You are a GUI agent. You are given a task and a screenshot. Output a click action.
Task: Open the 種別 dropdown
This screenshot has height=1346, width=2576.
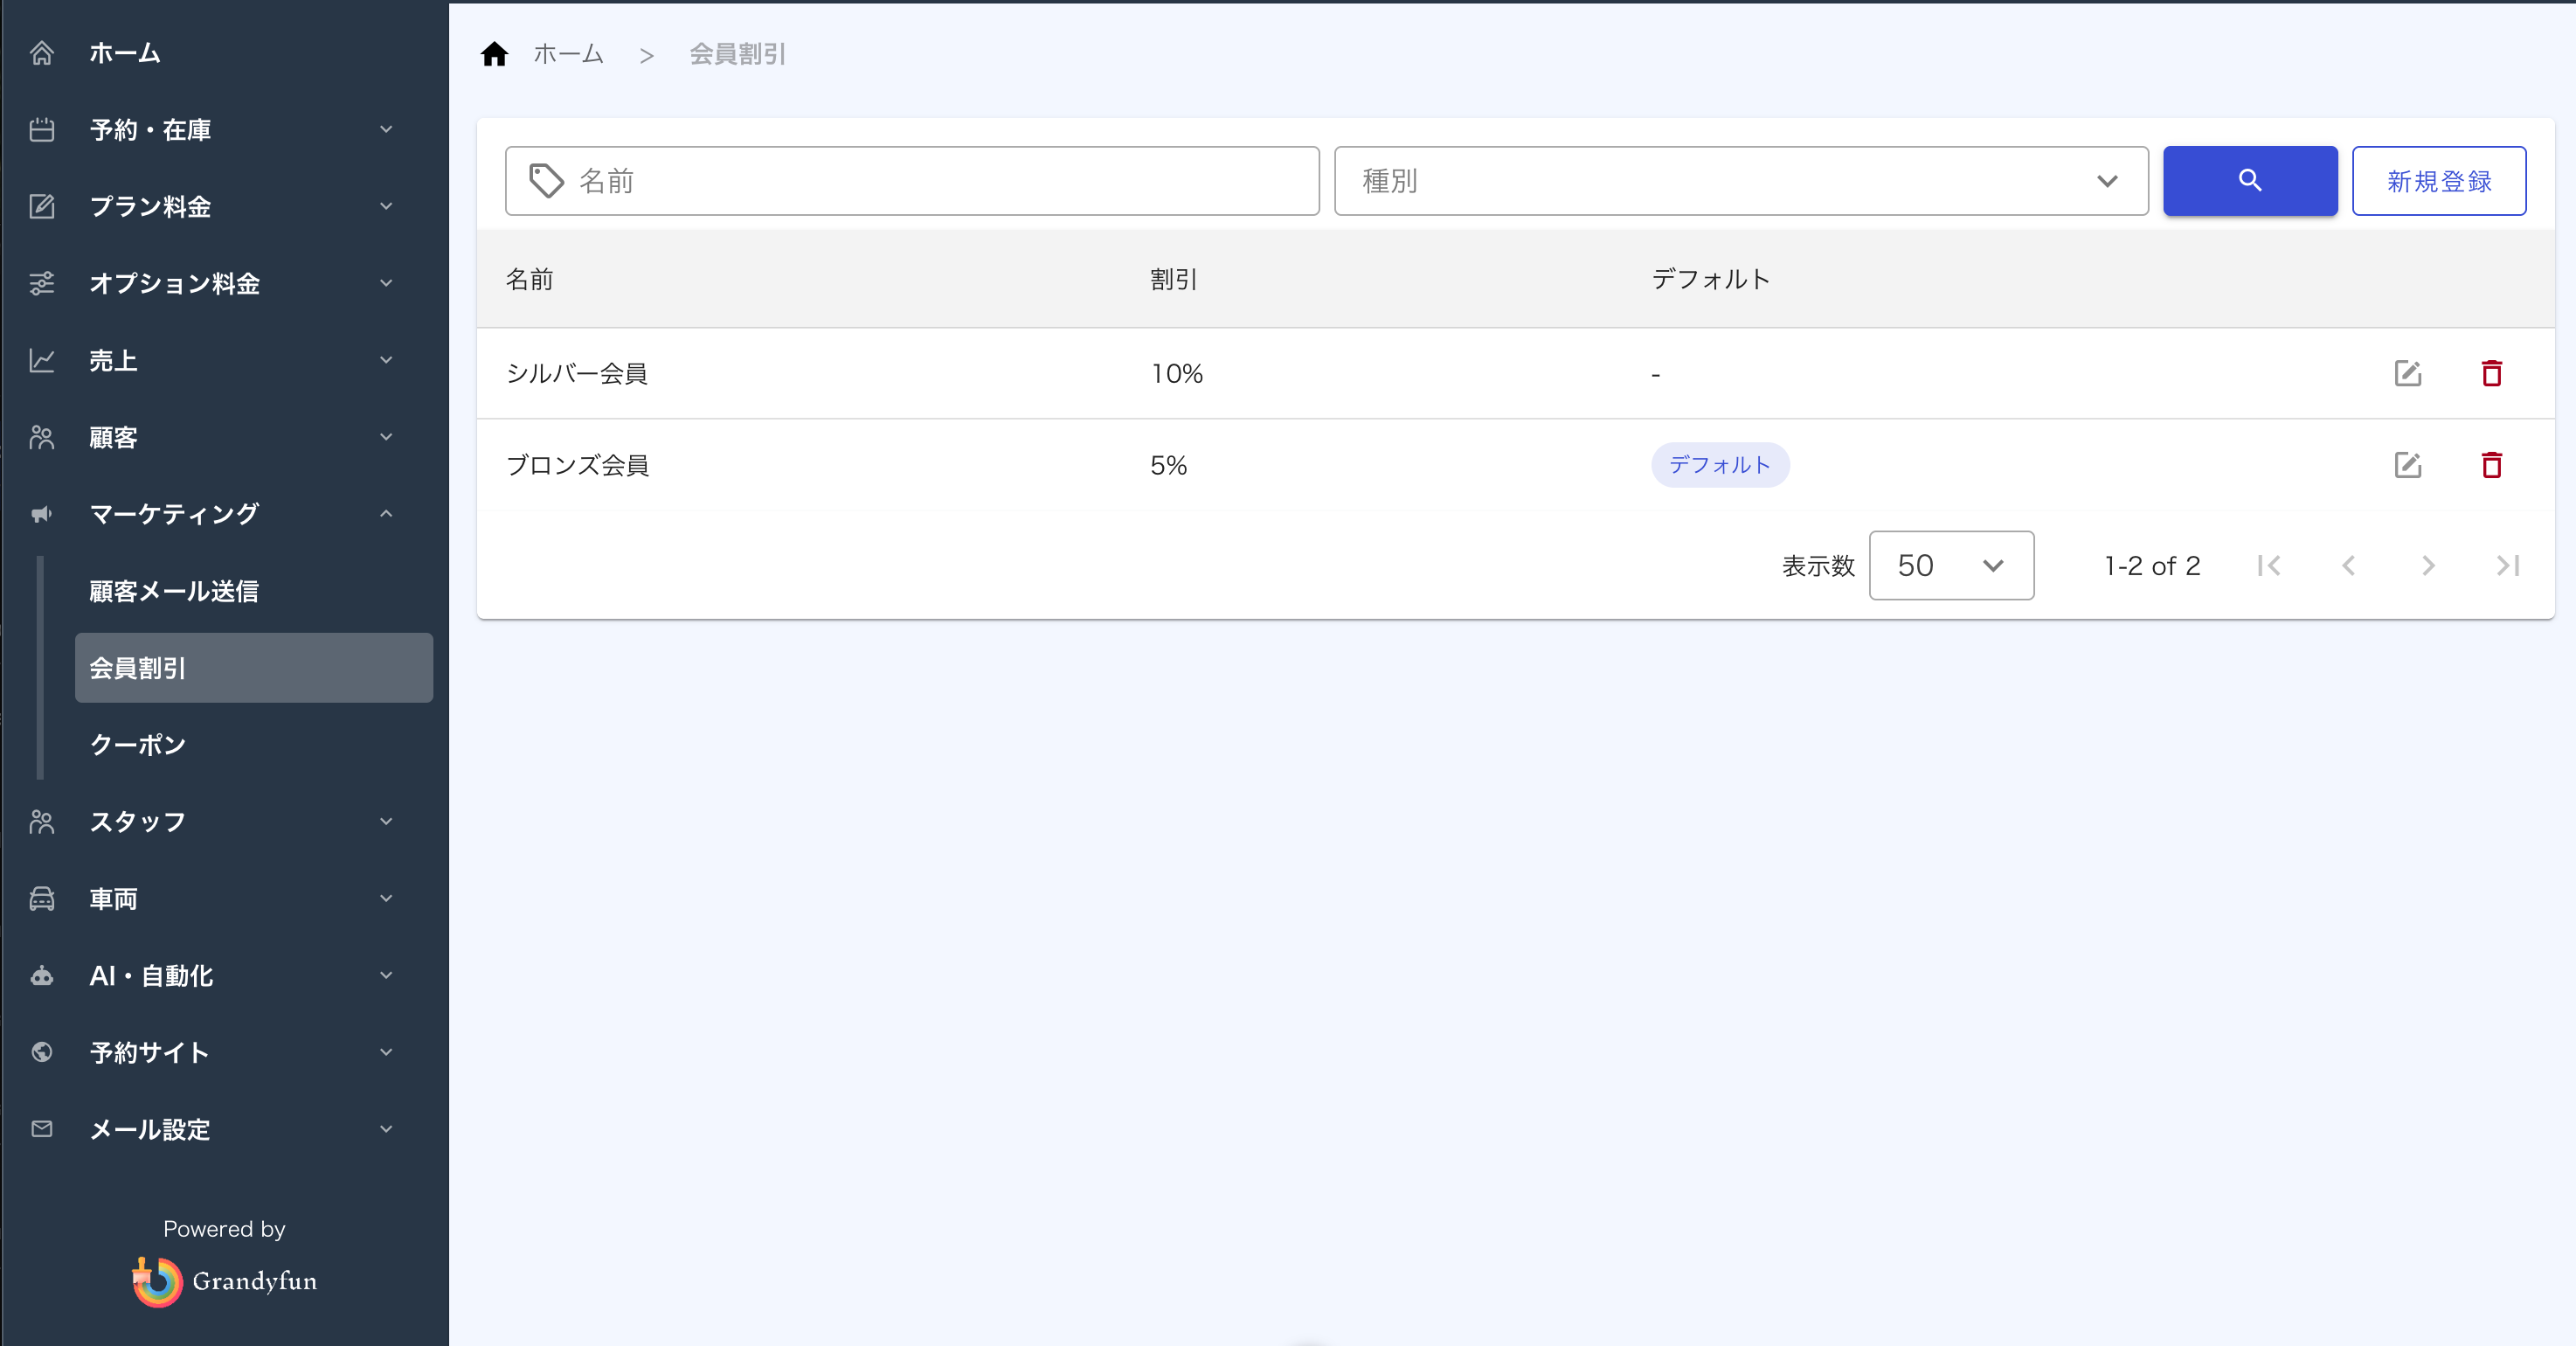click(1741, 181)
